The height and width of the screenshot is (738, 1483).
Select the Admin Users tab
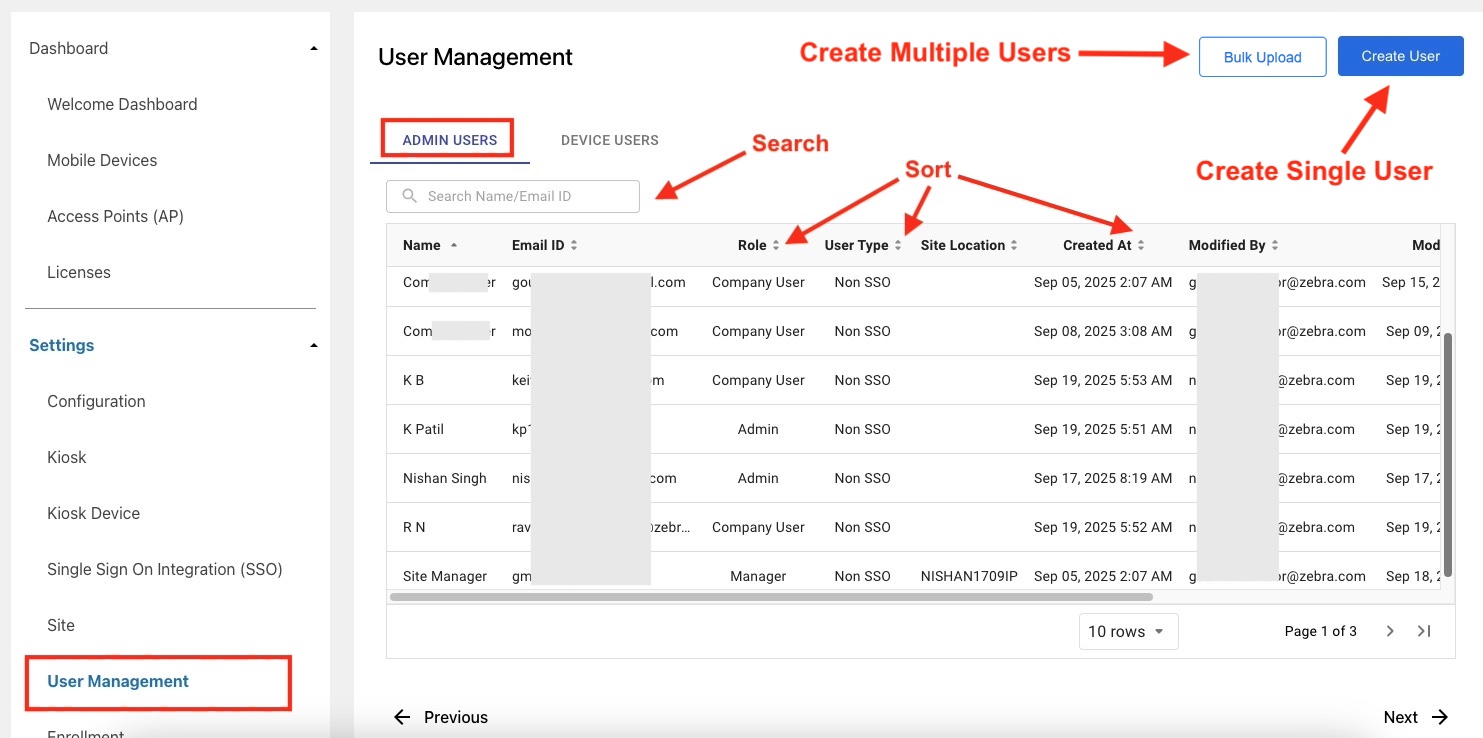pos(449,140)
